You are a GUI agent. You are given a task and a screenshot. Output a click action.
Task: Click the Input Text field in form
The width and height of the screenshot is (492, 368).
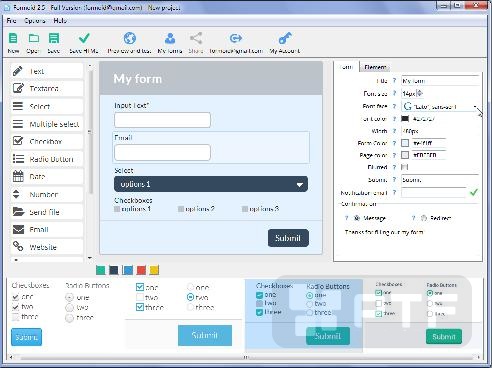162,120
